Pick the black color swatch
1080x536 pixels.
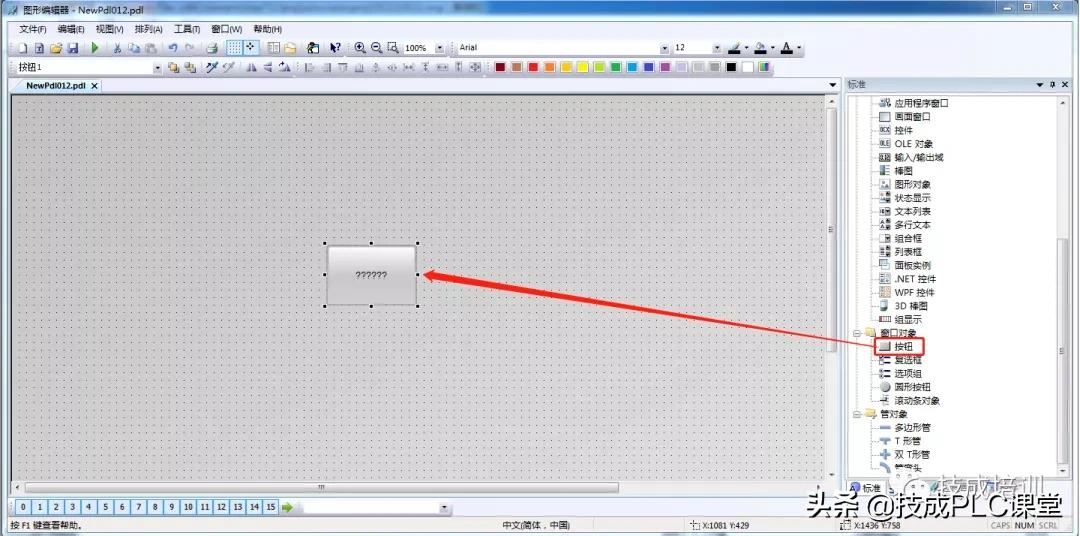coord(731,67)
